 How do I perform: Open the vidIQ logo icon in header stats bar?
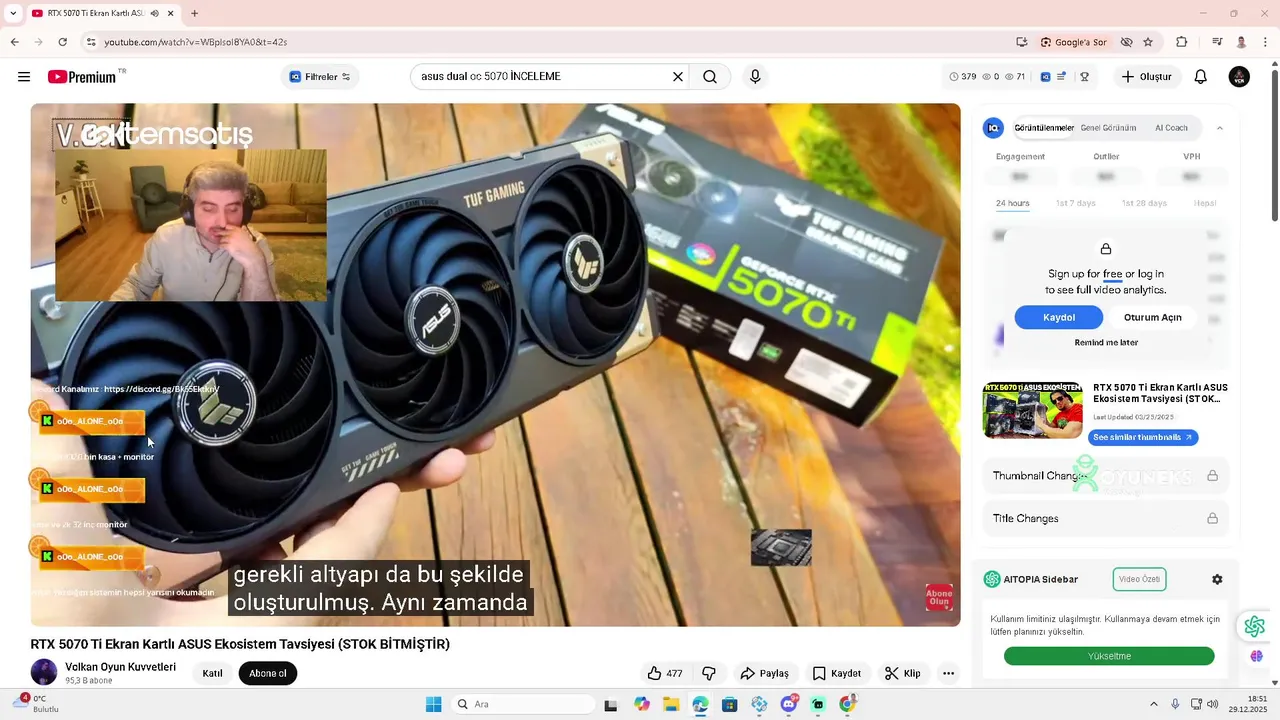pyautogui.click(x=1045, y=77)
